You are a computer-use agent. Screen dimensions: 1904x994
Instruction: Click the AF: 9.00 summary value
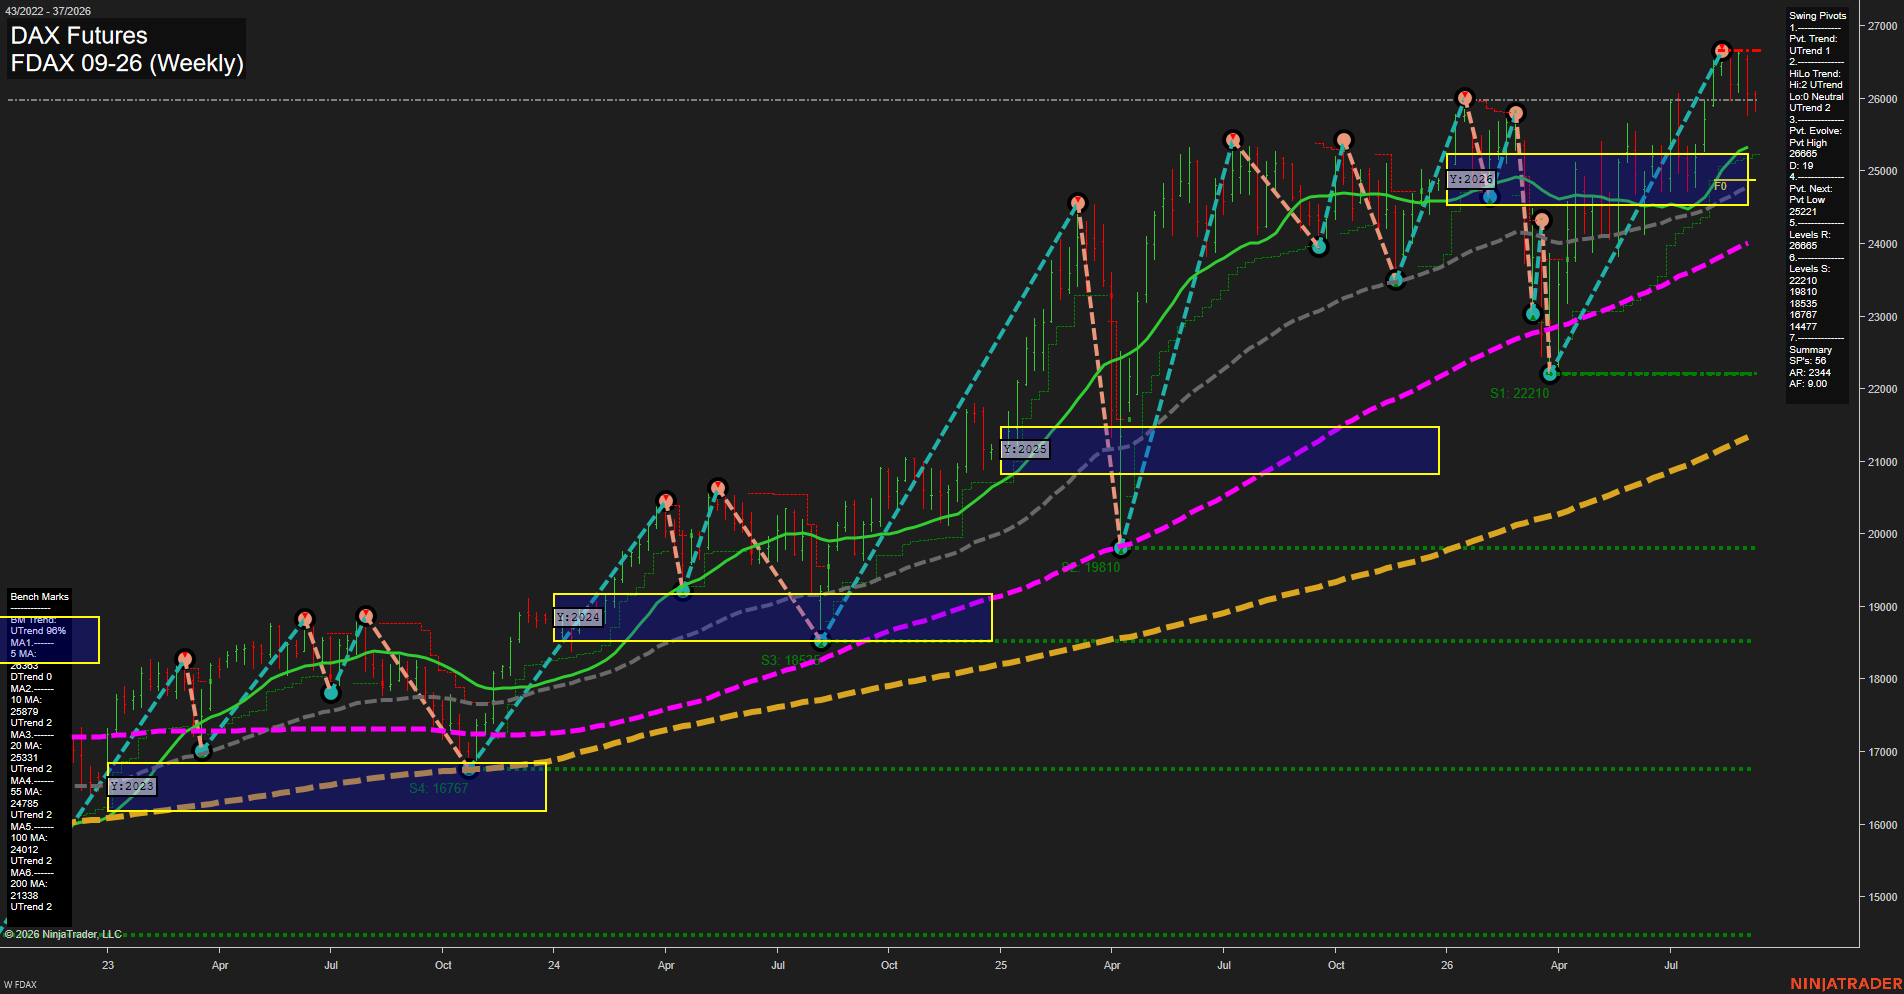click(x=1808, y=384)
